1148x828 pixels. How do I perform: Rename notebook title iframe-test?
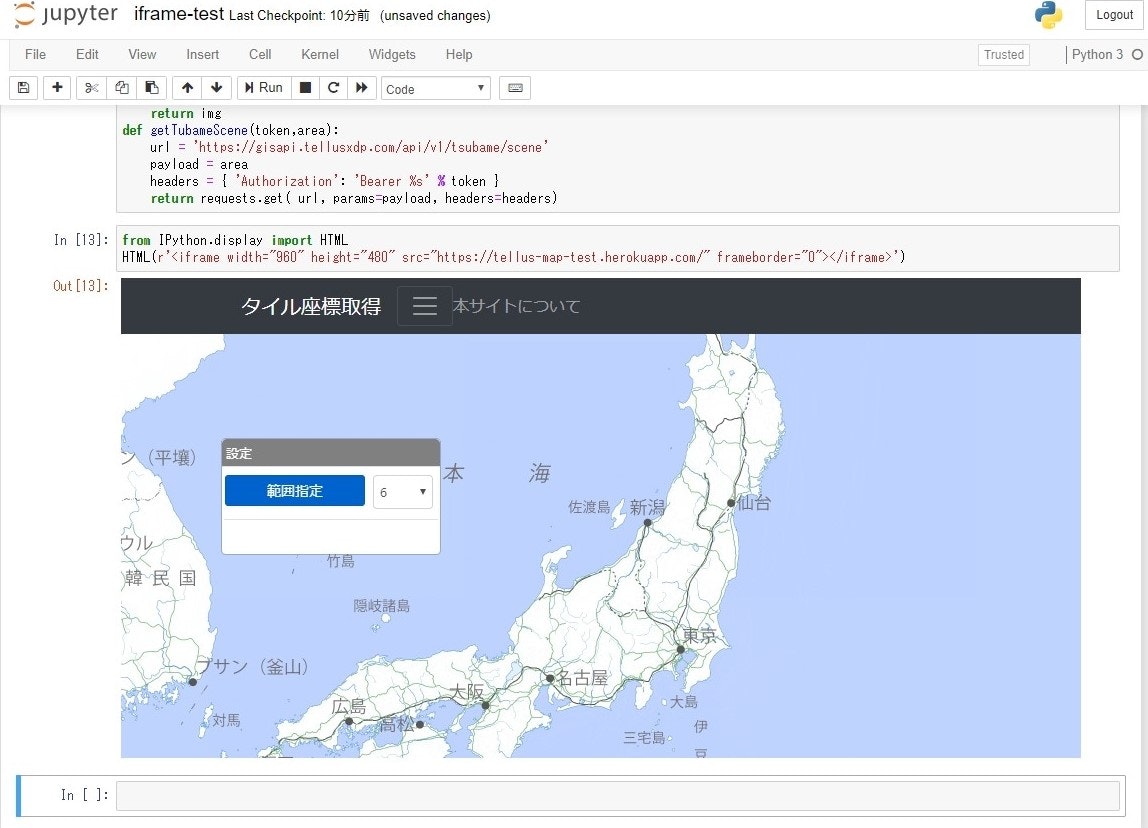pos(179,14)
